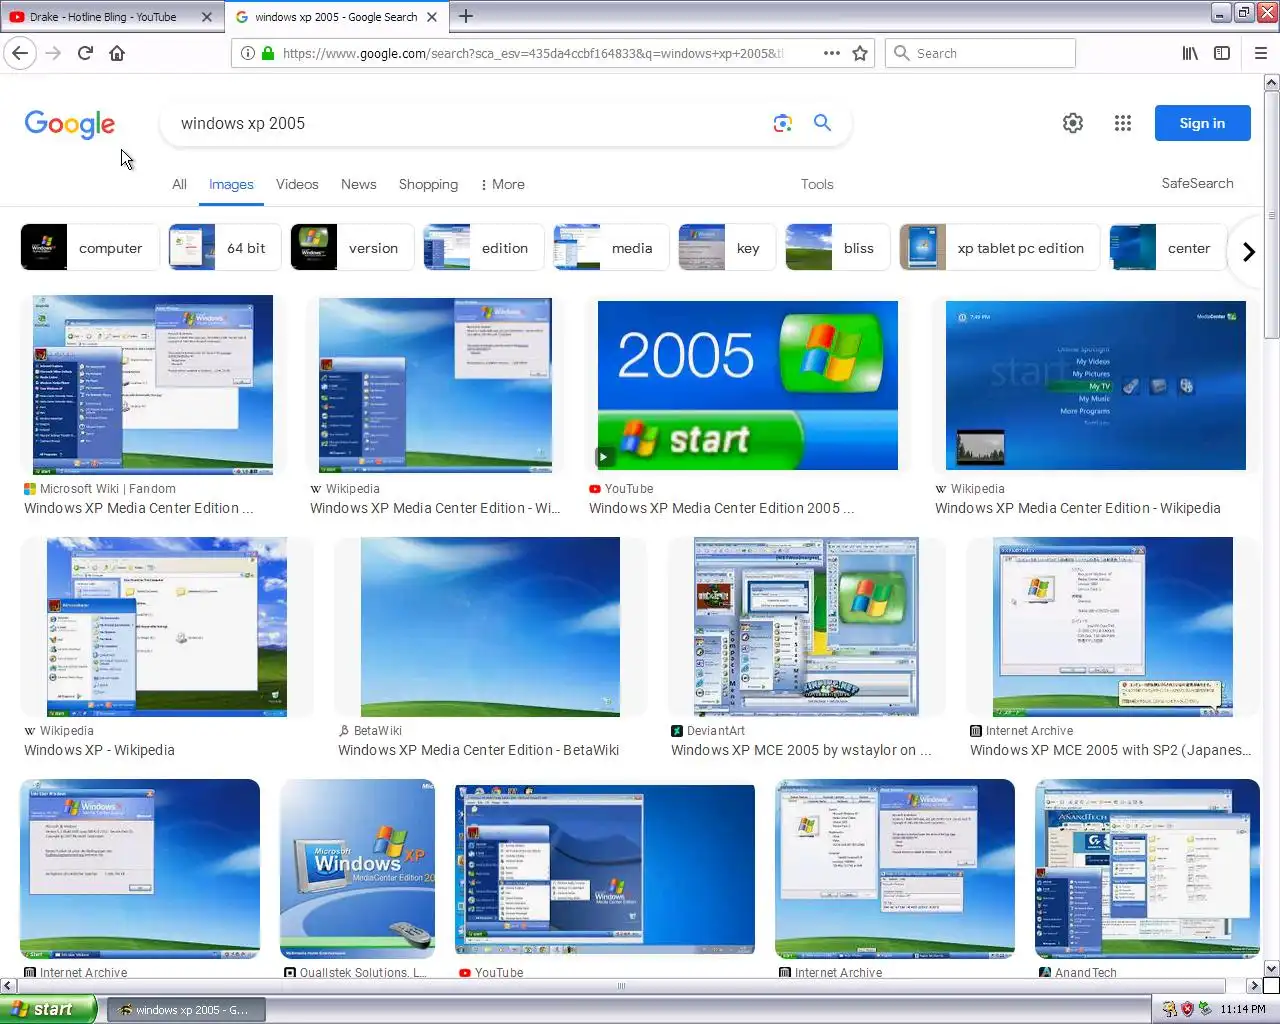Open the Tools filter options
Viewport: 1280px width, 1024px height.
[x=817, y=184]
